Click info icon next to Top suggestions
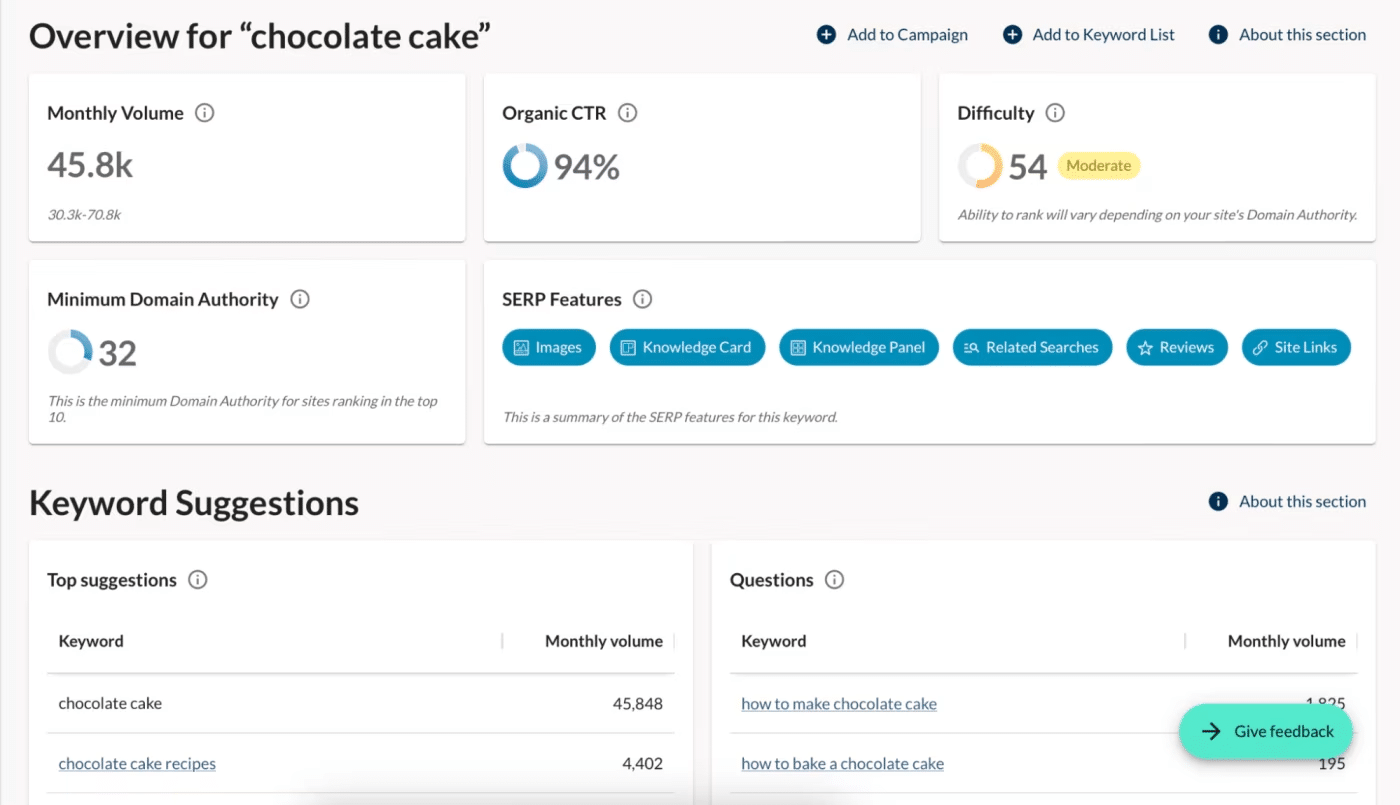1400x805 pixels. tap(198, 580)
